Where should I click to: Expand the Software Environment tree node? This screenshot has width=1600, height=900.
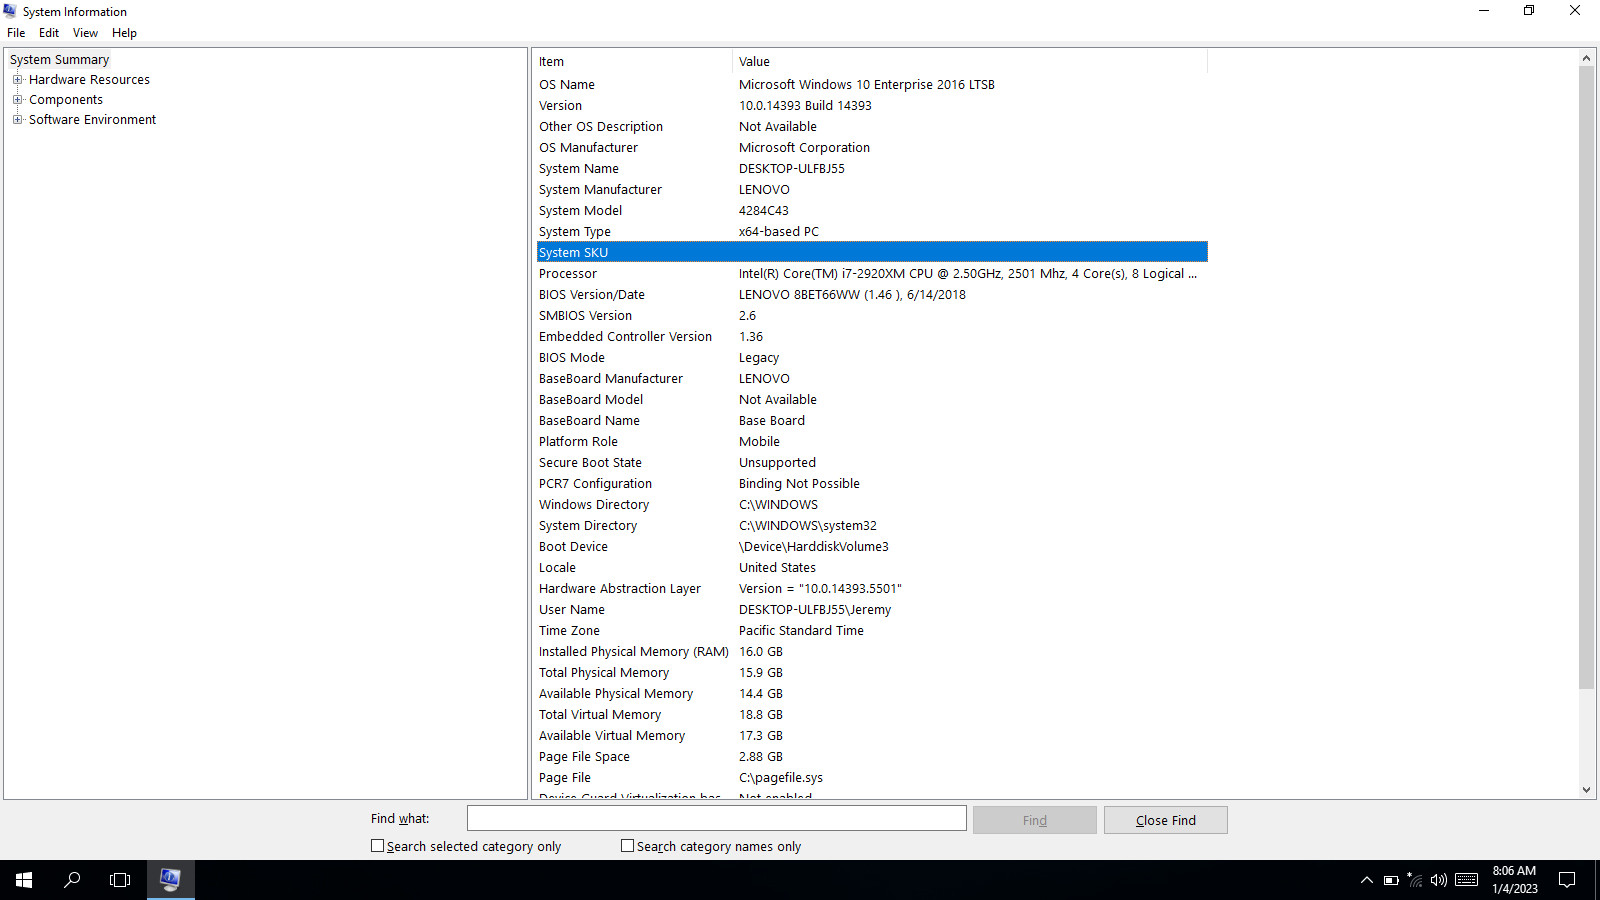17,119
